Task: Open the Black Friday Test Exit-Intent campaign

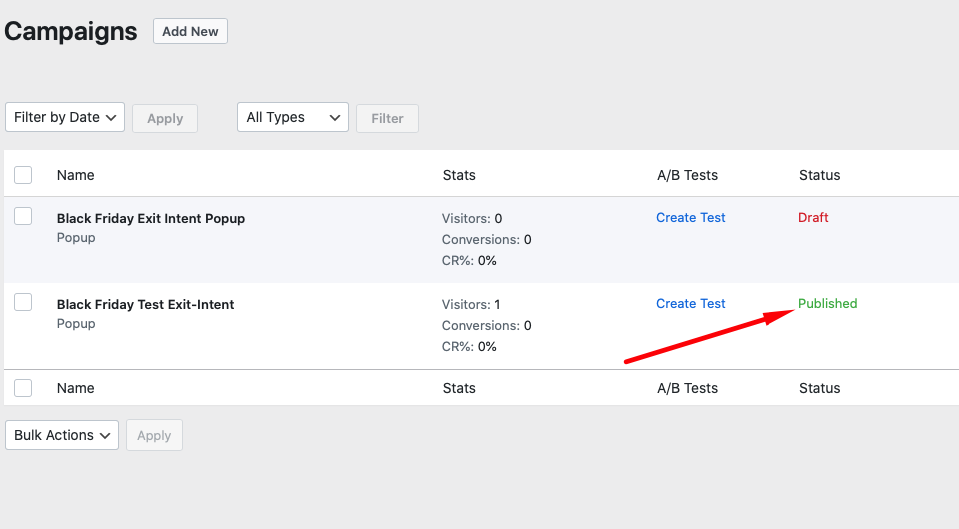Action: pyautogui.click(x=145, y=304)
